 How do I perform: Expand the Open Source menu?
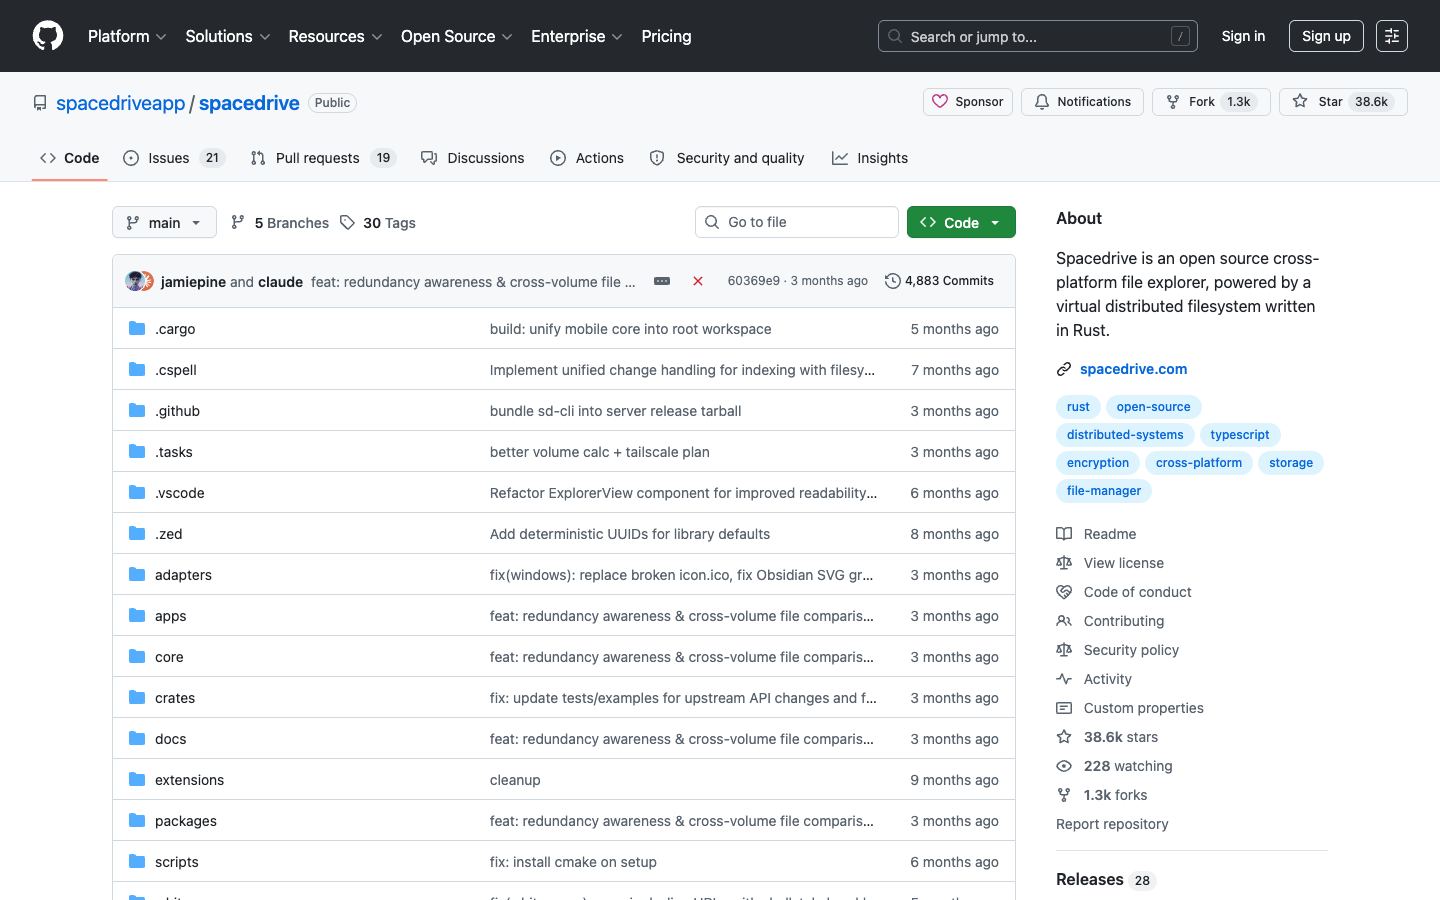[x=457, y=36]
